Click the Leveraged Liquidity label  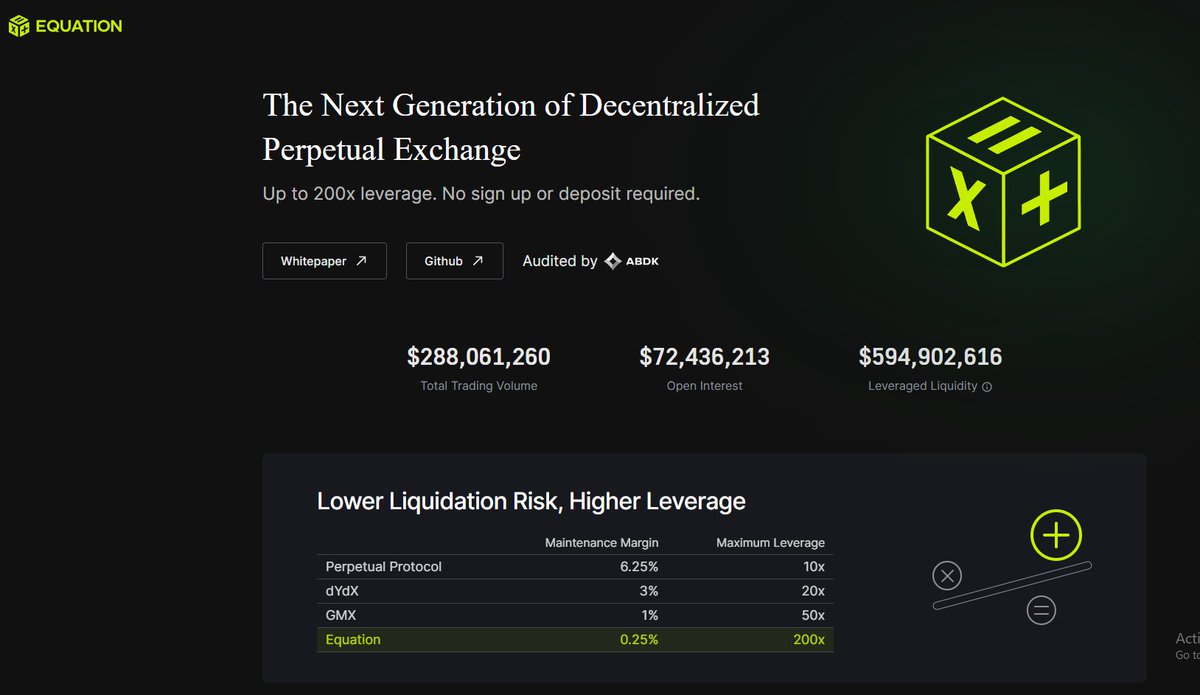[x=923, y=386]
